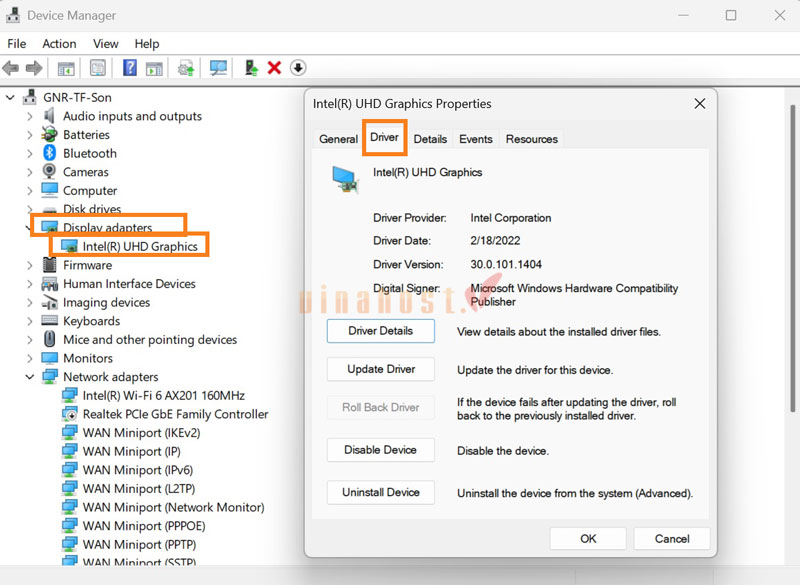
Task: Switch to the Resources tab
Action: (x=532, y=139)
